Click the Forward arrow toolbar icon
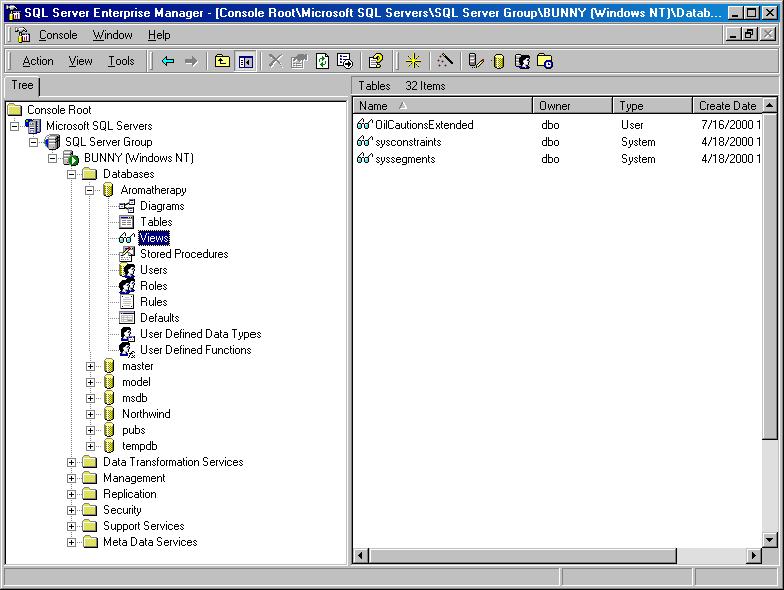This screenshot has width=784, height=590. pyautogui.click(x=191, y=62)
